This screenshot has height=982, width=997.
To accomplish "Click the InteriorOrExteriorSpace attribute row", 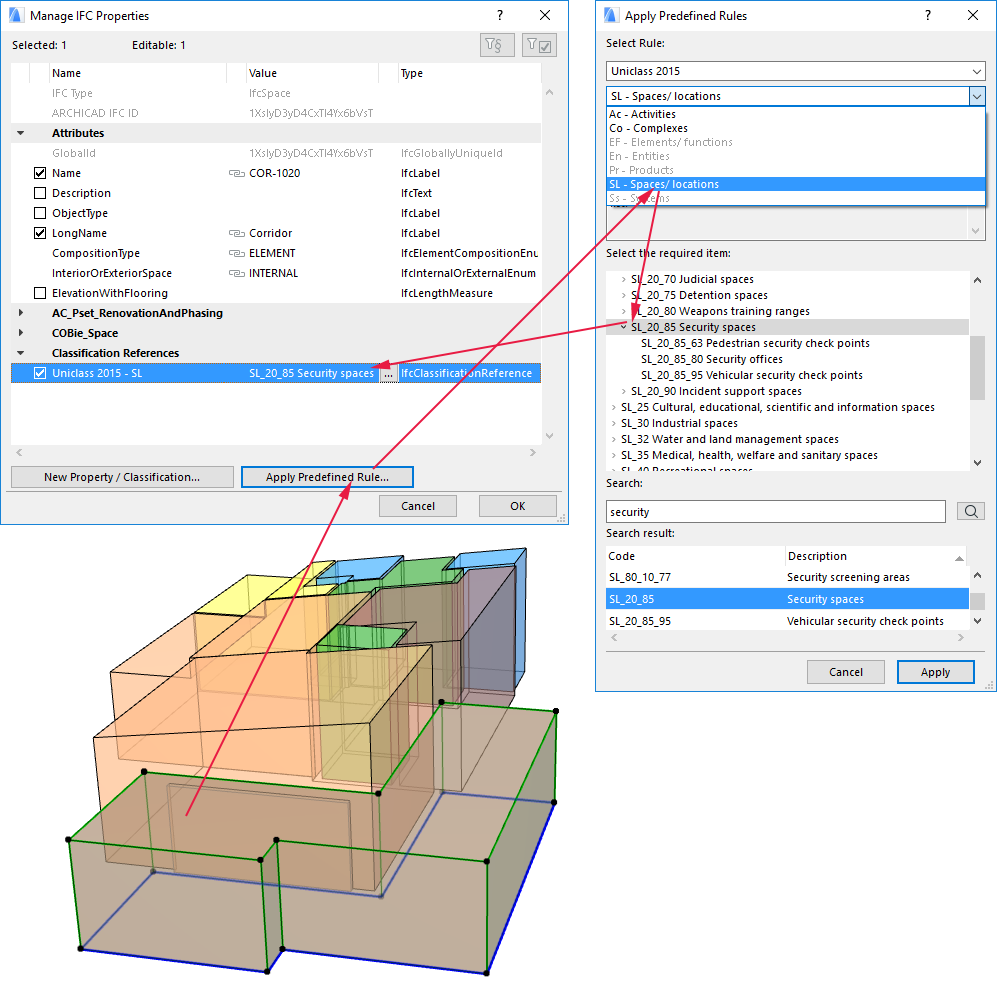I will (276, 273).
